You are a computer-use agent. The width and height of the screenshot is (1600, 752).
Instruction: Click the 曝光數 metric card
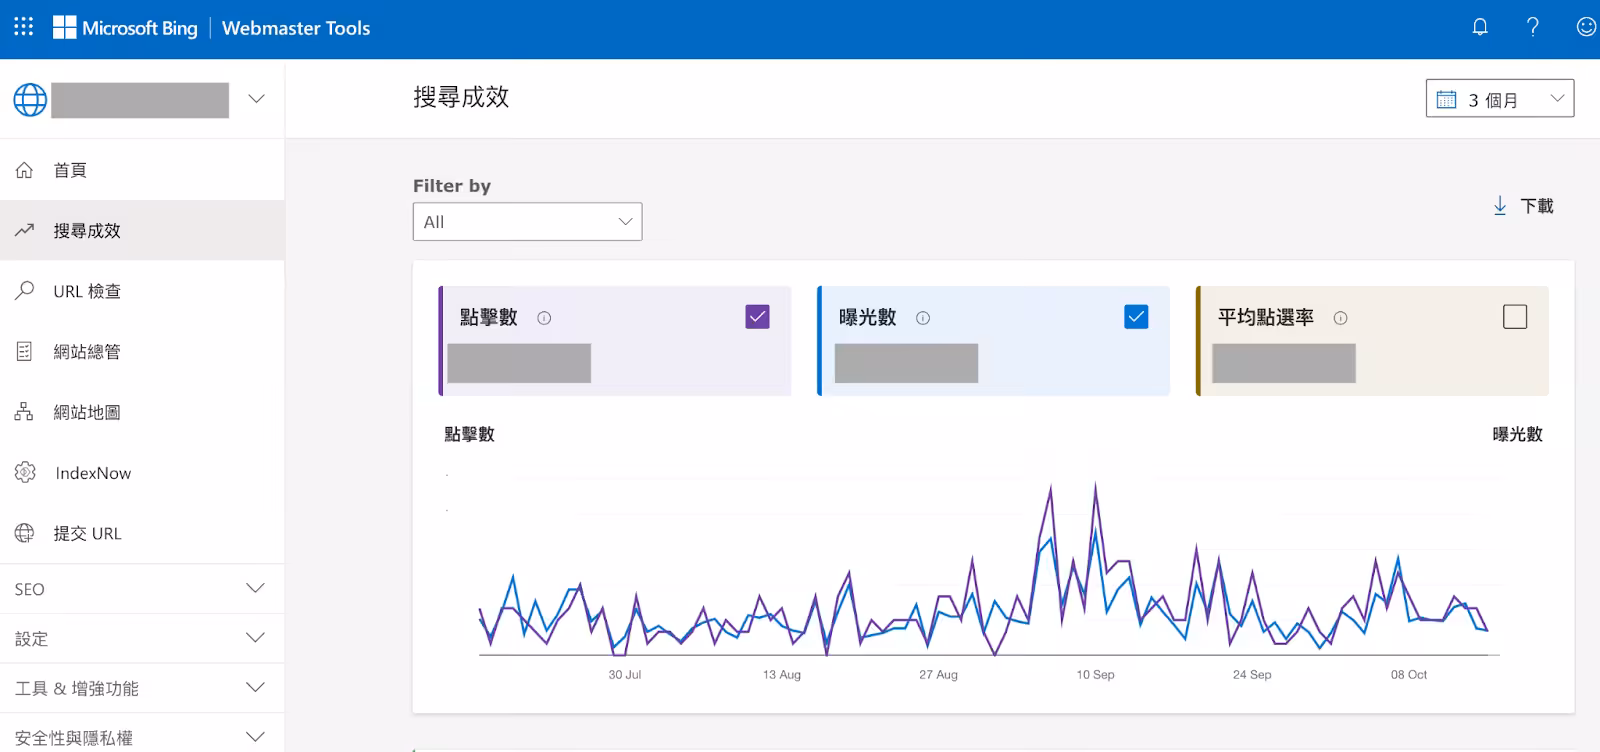pyautogui.click(x=993, y=341)
